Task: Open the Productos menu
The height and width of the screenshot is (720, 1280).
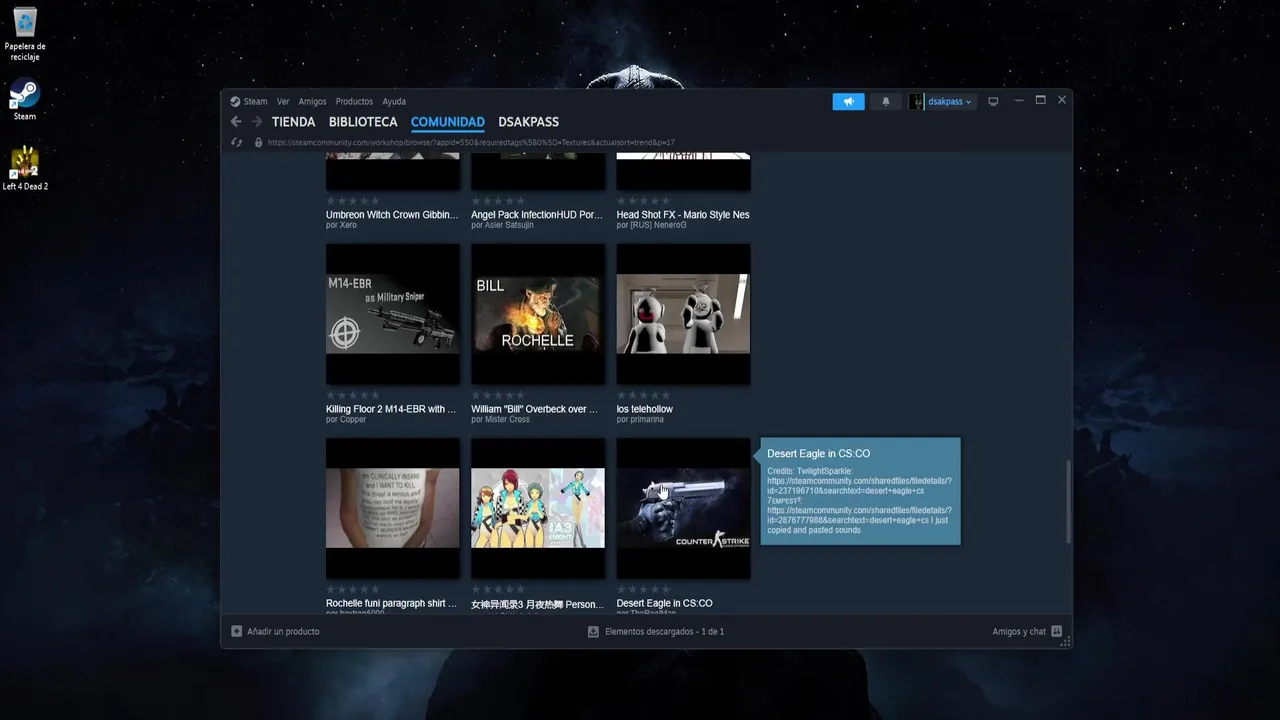Action: pyautogui.click(x=354, y=101)
